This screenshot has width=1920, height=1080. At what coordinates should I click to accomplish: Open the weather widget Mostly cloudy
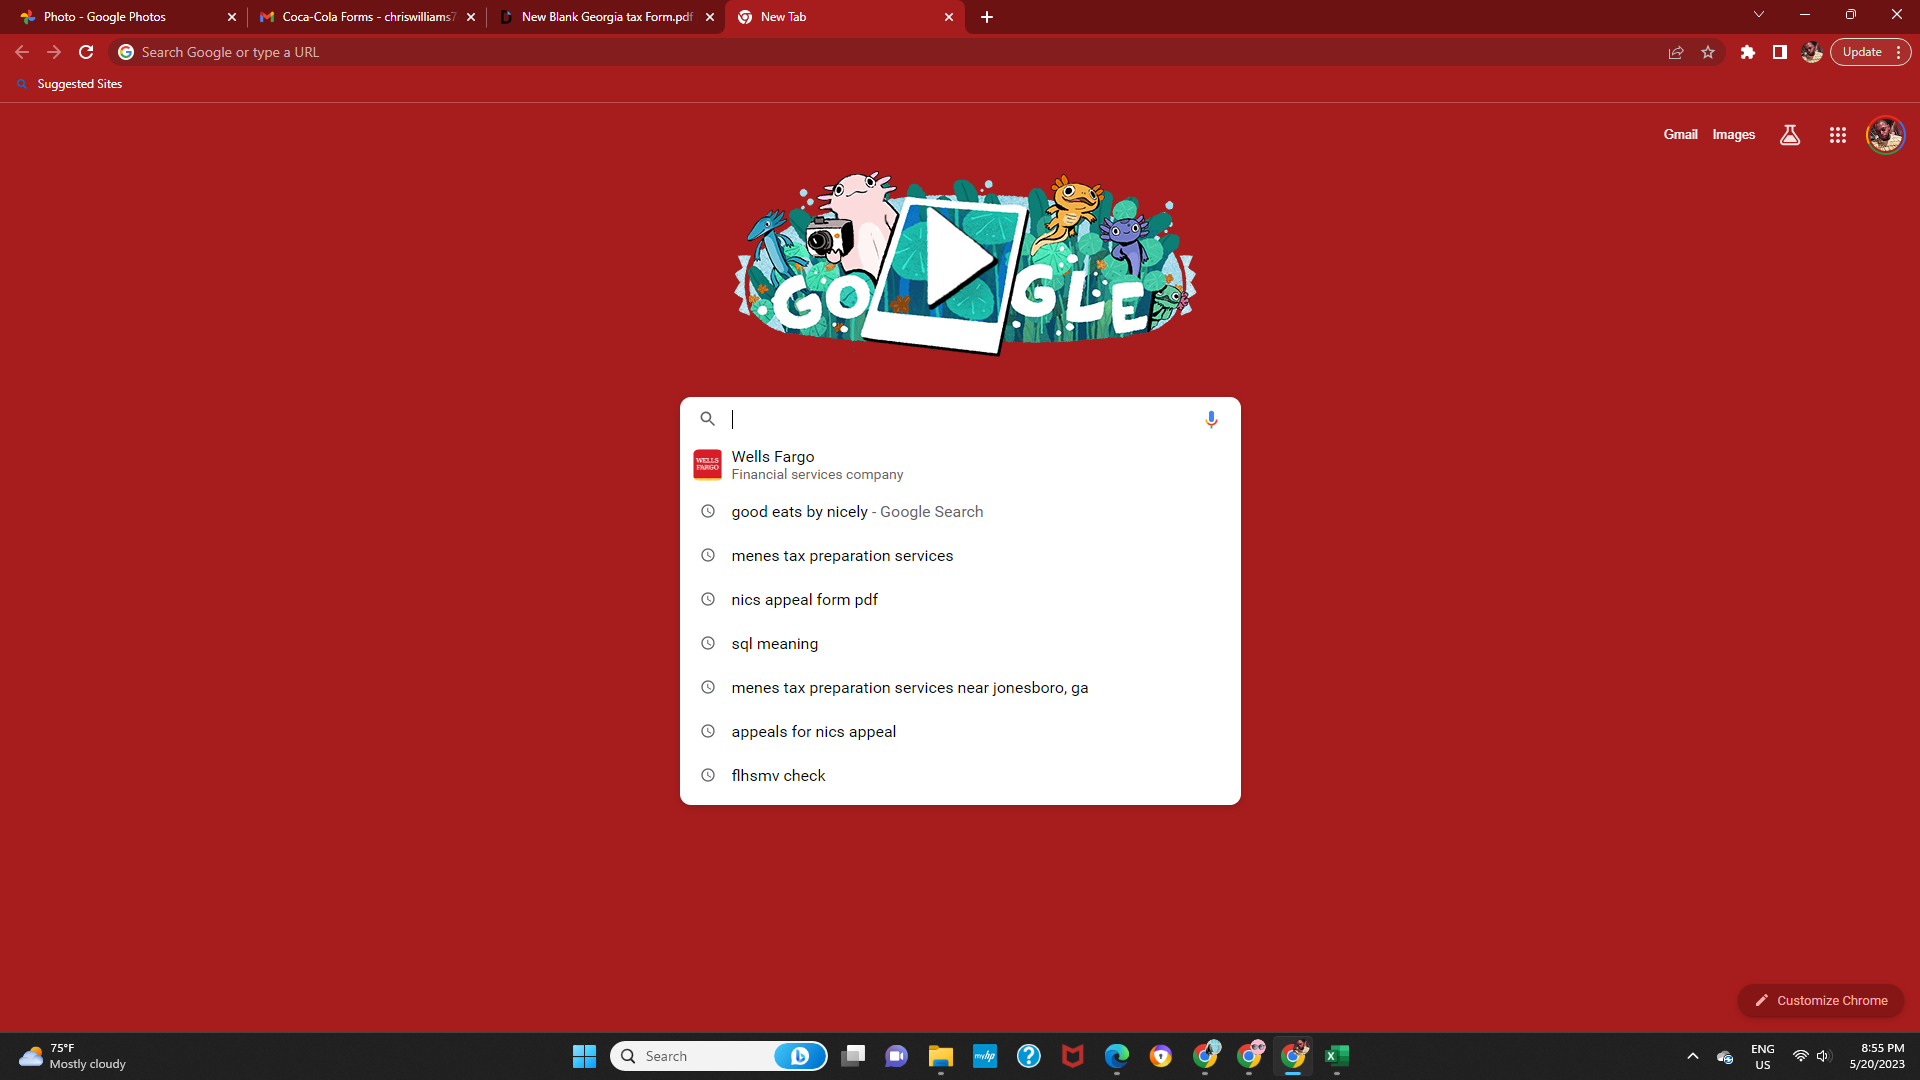coord(72,1056)
